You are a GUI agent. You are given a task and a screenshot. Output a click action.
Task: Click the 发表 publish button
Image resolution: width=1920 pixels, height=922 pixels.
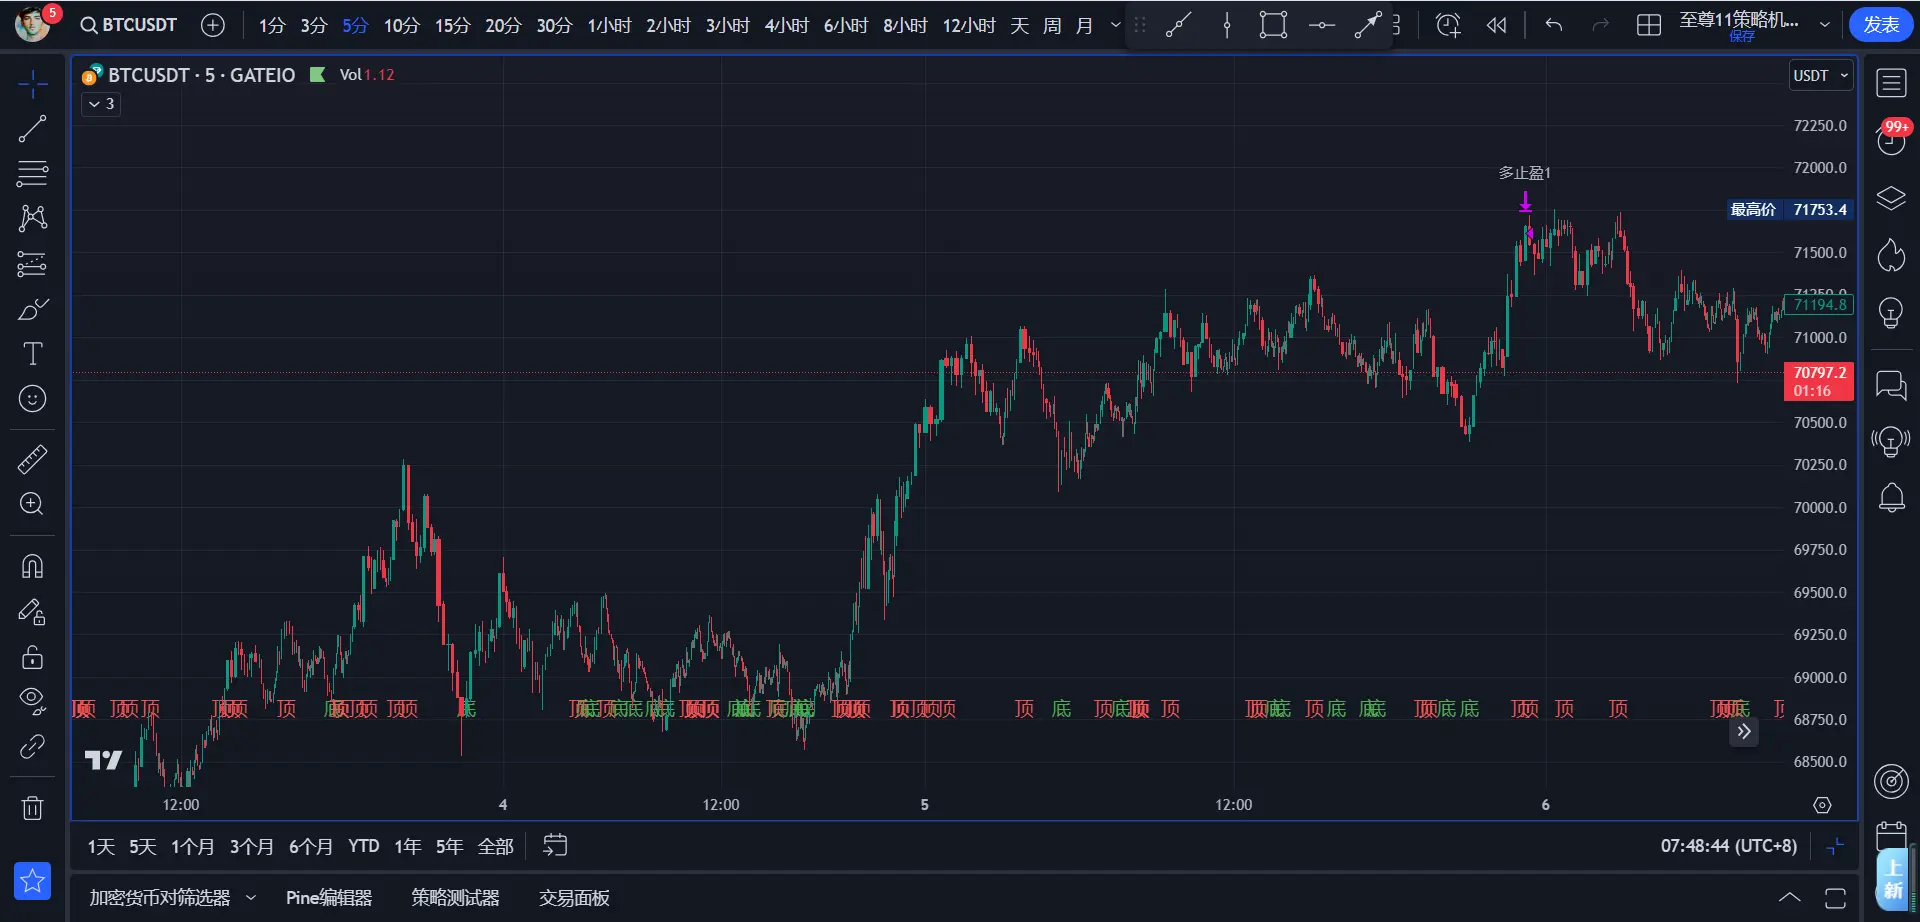tap(1881, 25)
